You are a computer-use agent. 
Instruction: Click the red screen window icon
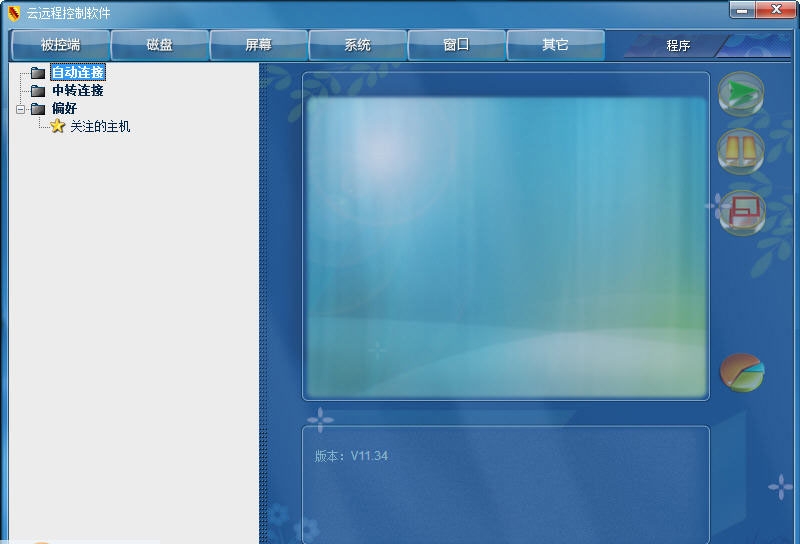(x=742, y=212)
